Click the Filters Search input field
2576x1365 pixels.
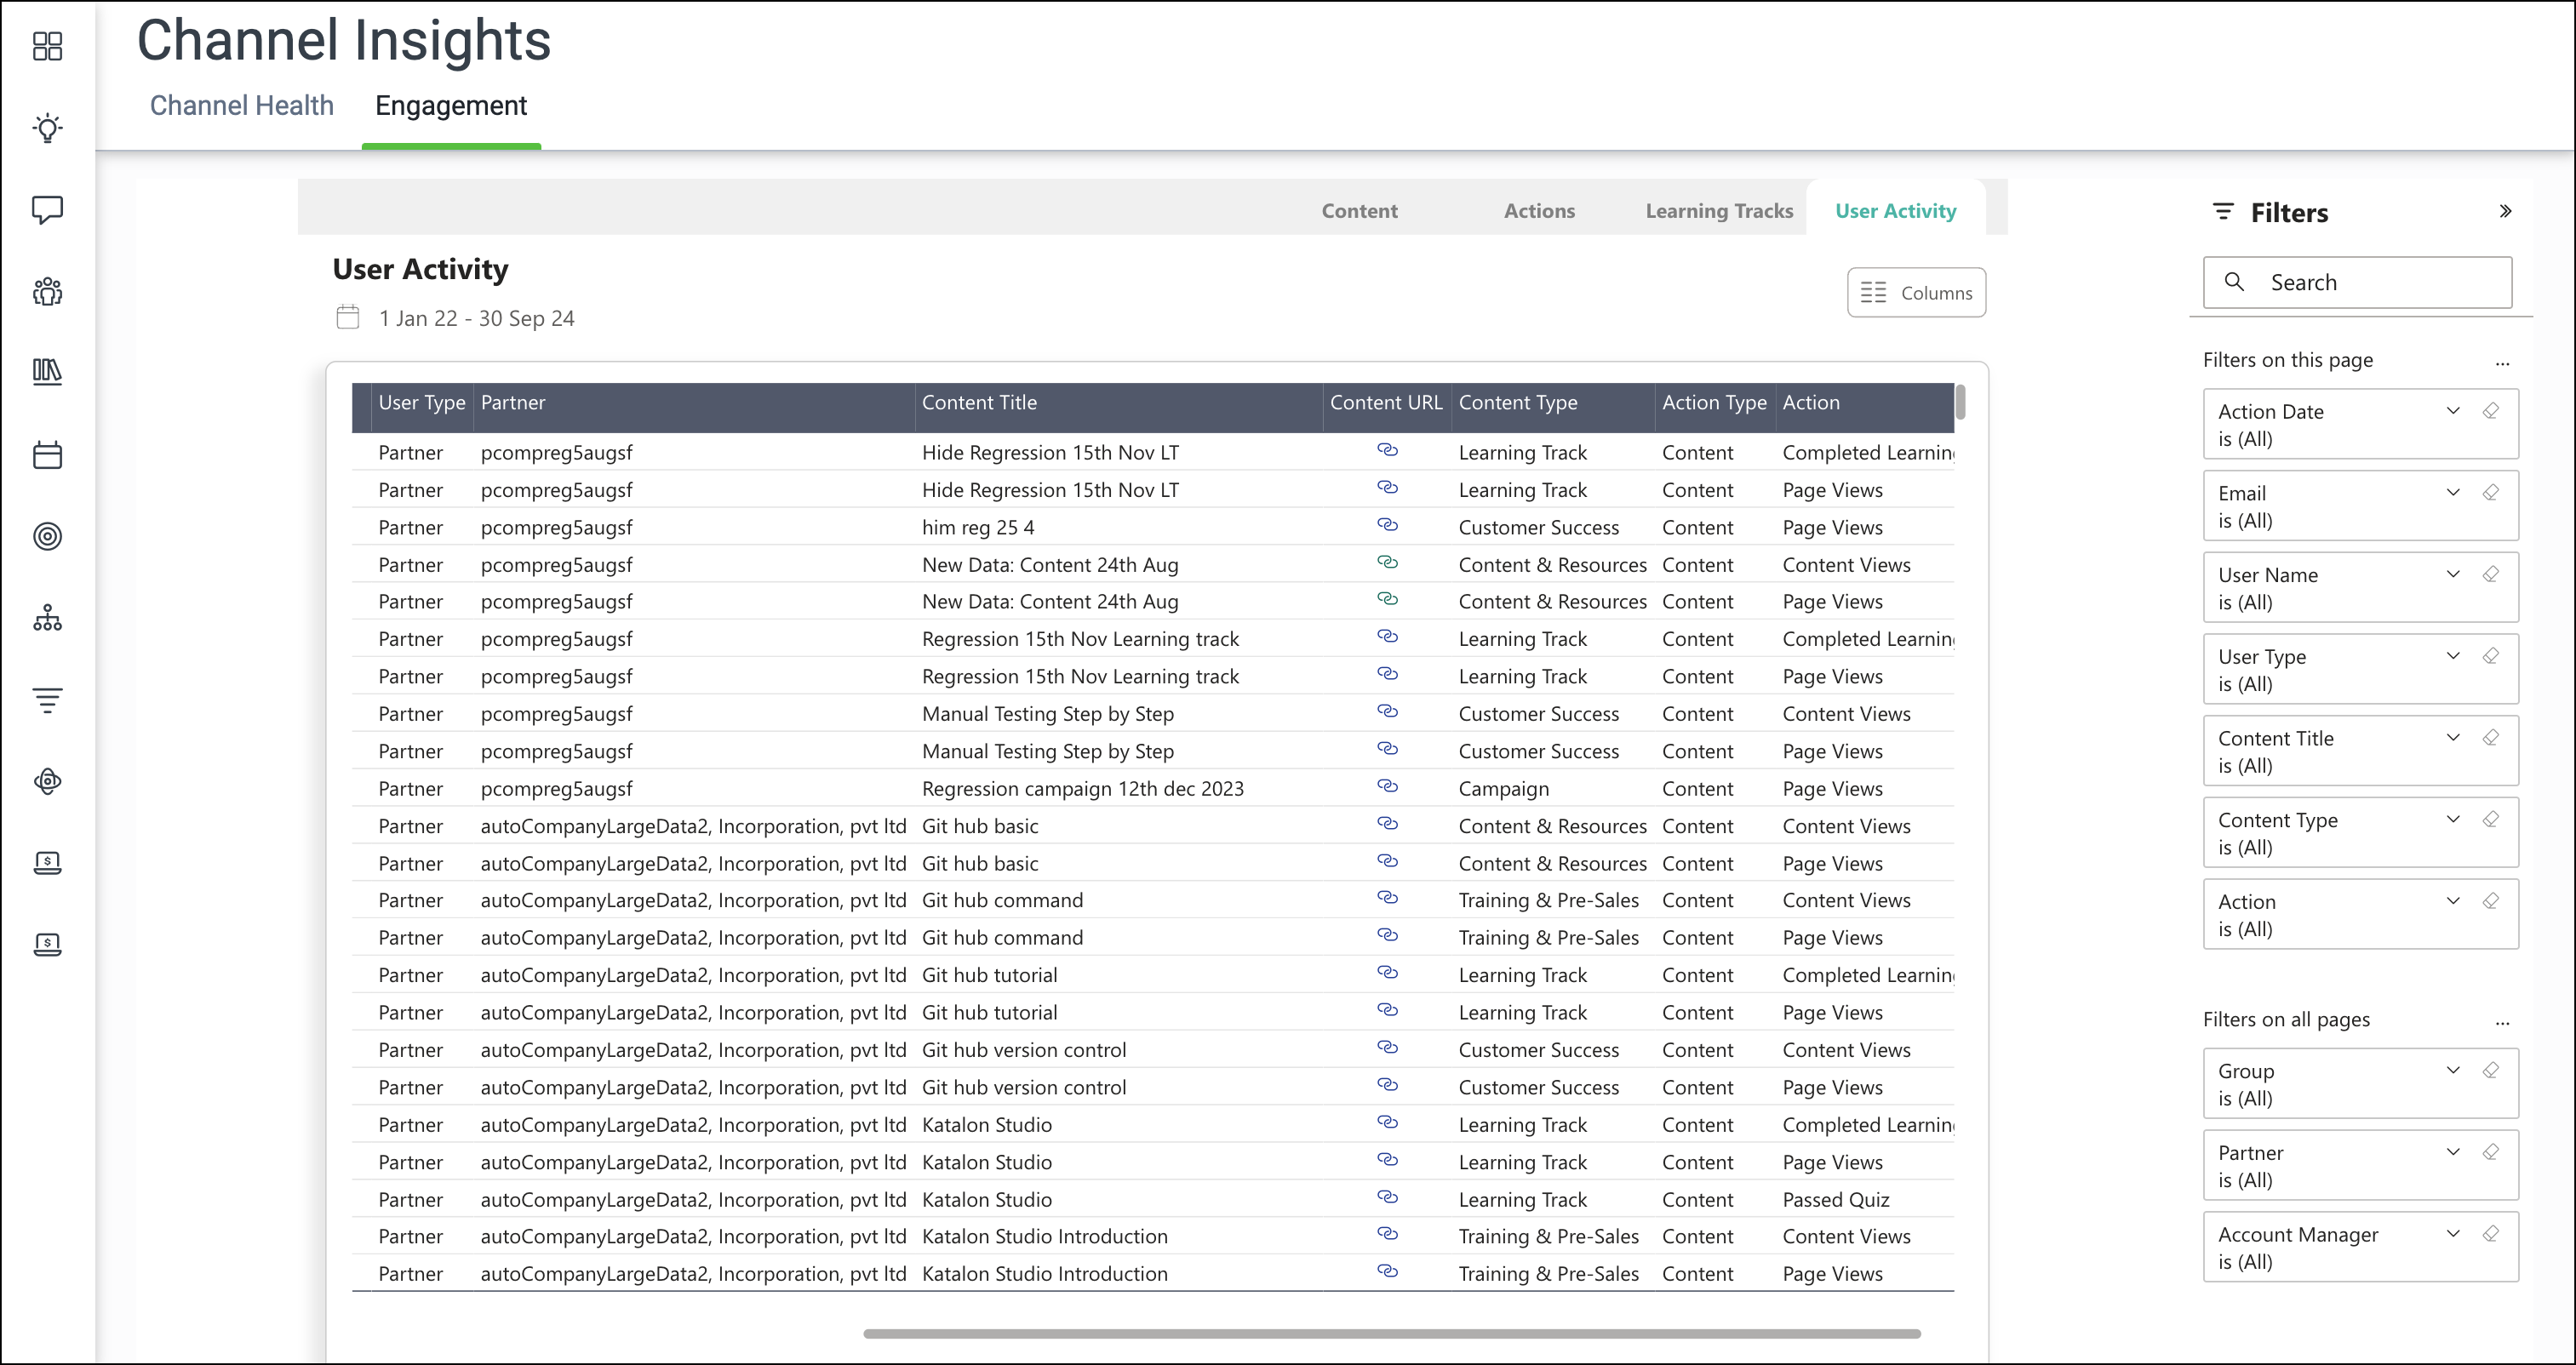pos(2357,283)
